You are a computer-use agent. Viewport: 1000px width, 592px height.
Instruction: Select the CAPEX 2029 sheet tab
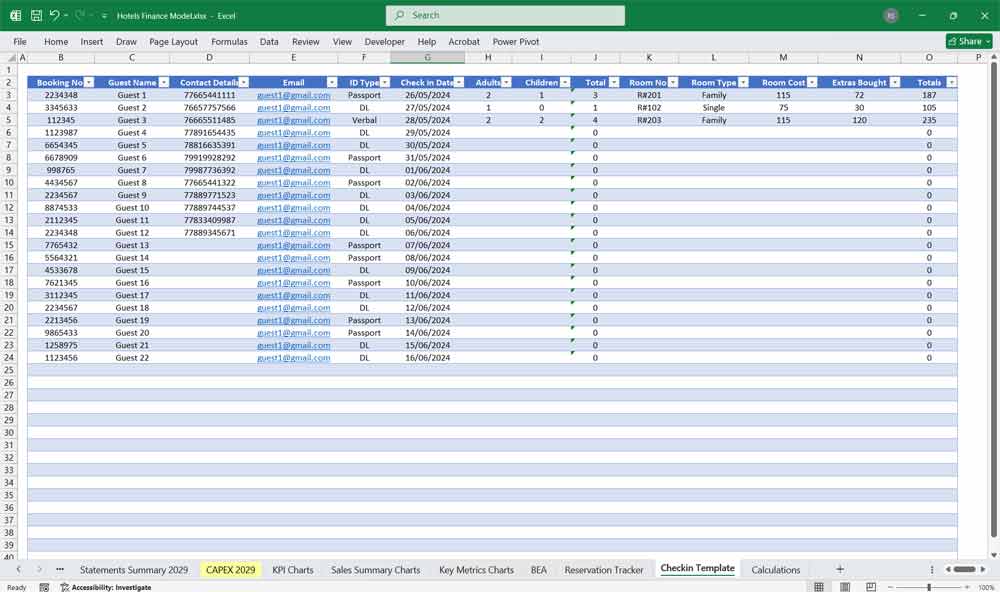point(230,570)
